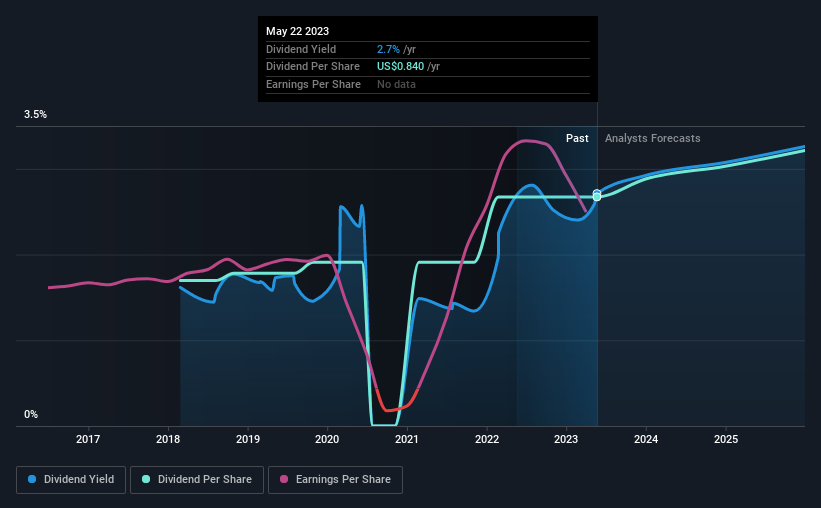Viewport: 821px width, 508px height.
Task: Click the Analysts Forecasts label
Action: pyautogui.click(x=652, y=138)
